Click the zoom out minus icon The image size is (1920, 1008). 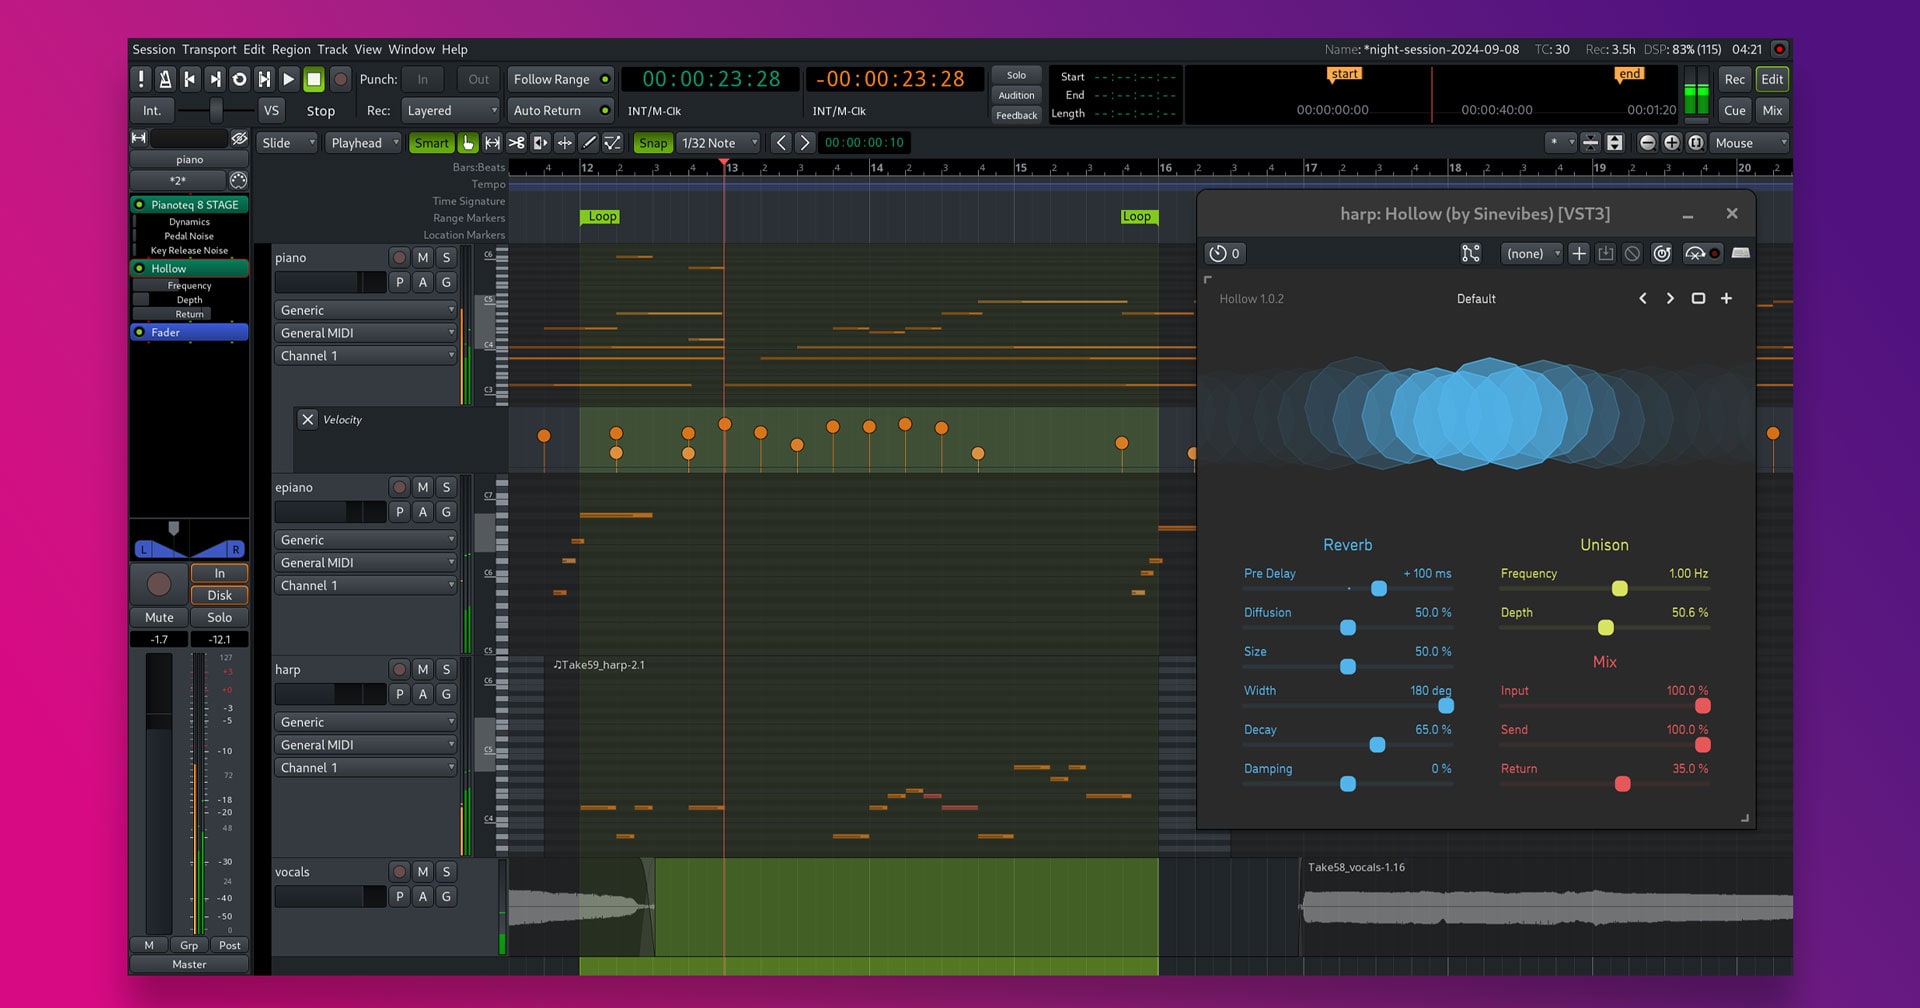point(1647,143)
